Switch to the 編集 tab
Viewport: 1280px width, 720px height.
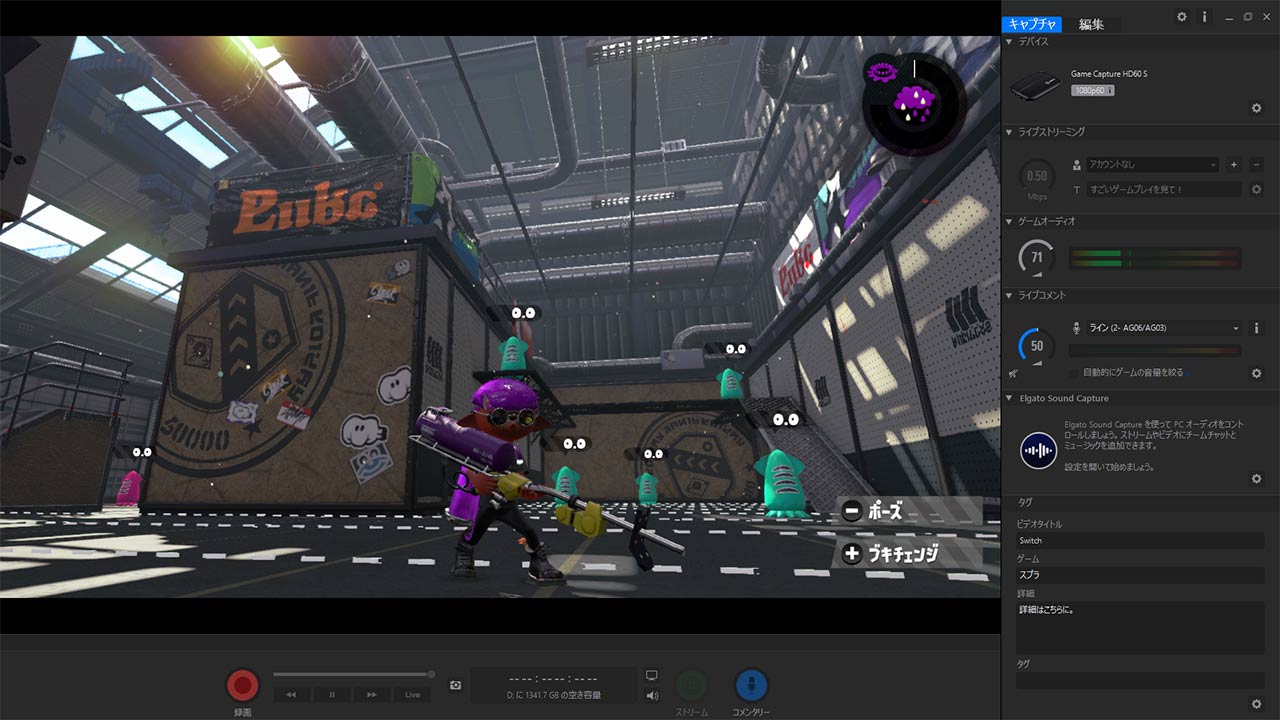point(1091,24)
